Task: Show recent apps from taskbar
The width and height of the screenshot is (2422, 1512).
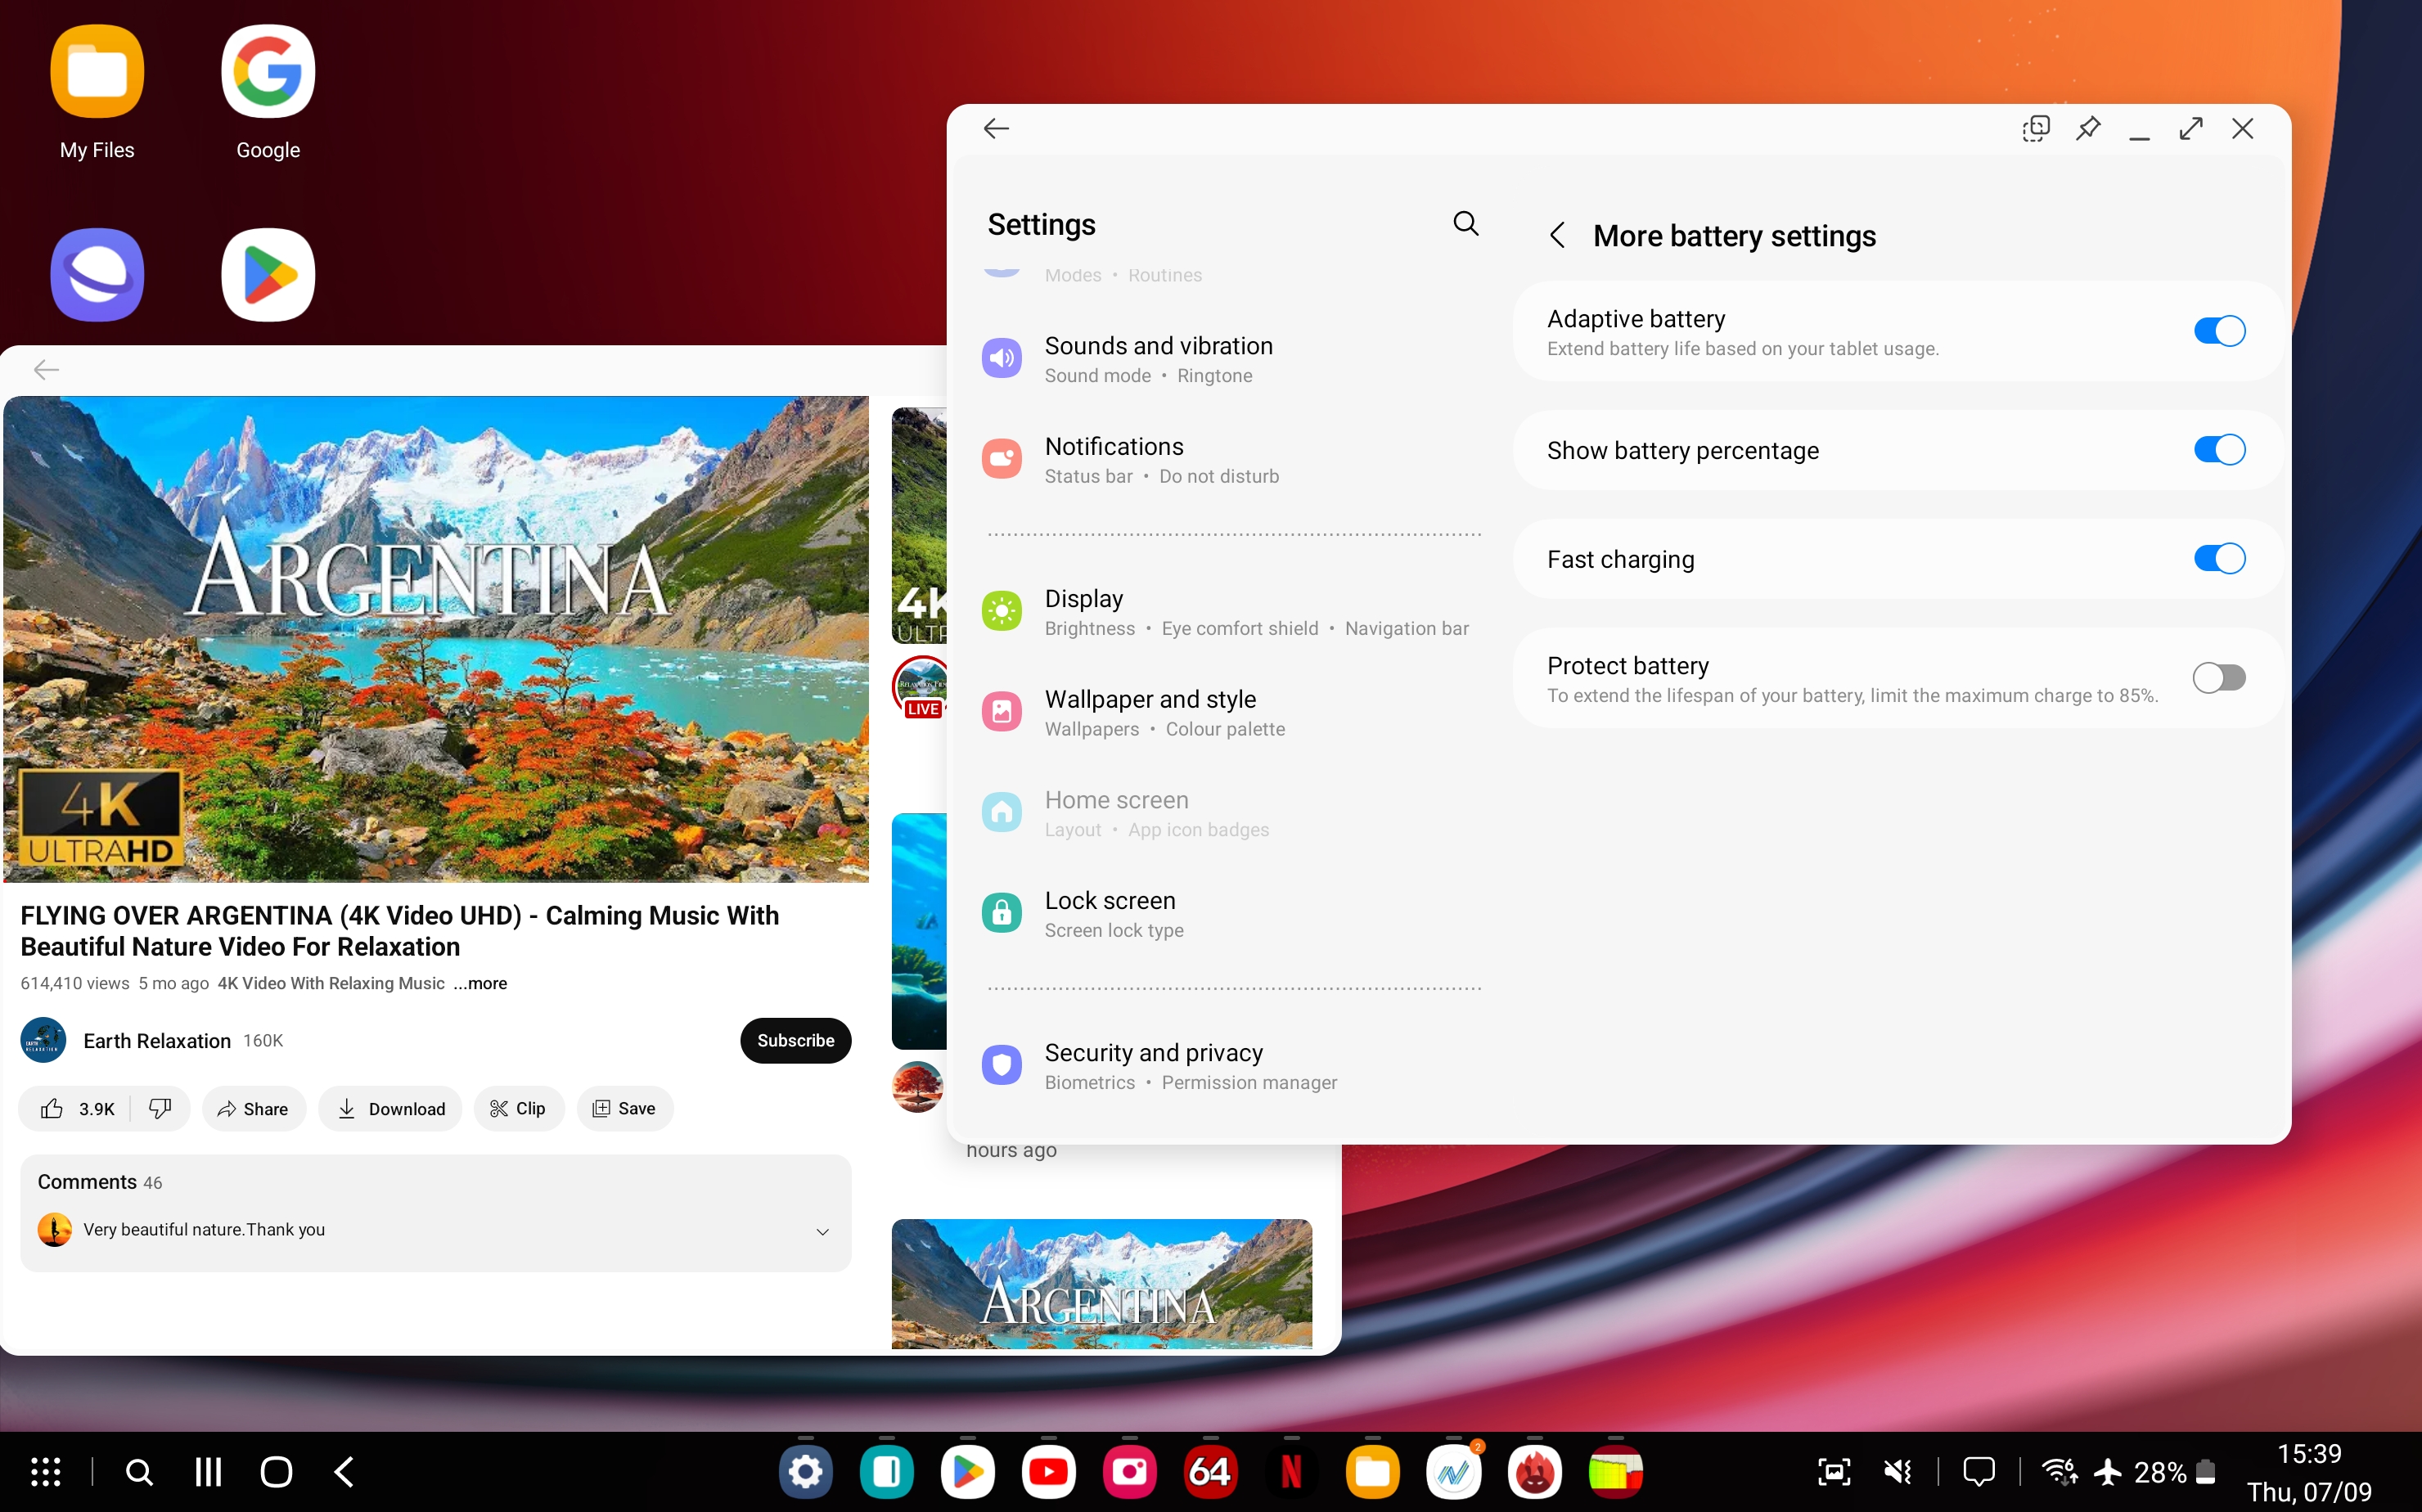Action: [x=208, y=1472]
